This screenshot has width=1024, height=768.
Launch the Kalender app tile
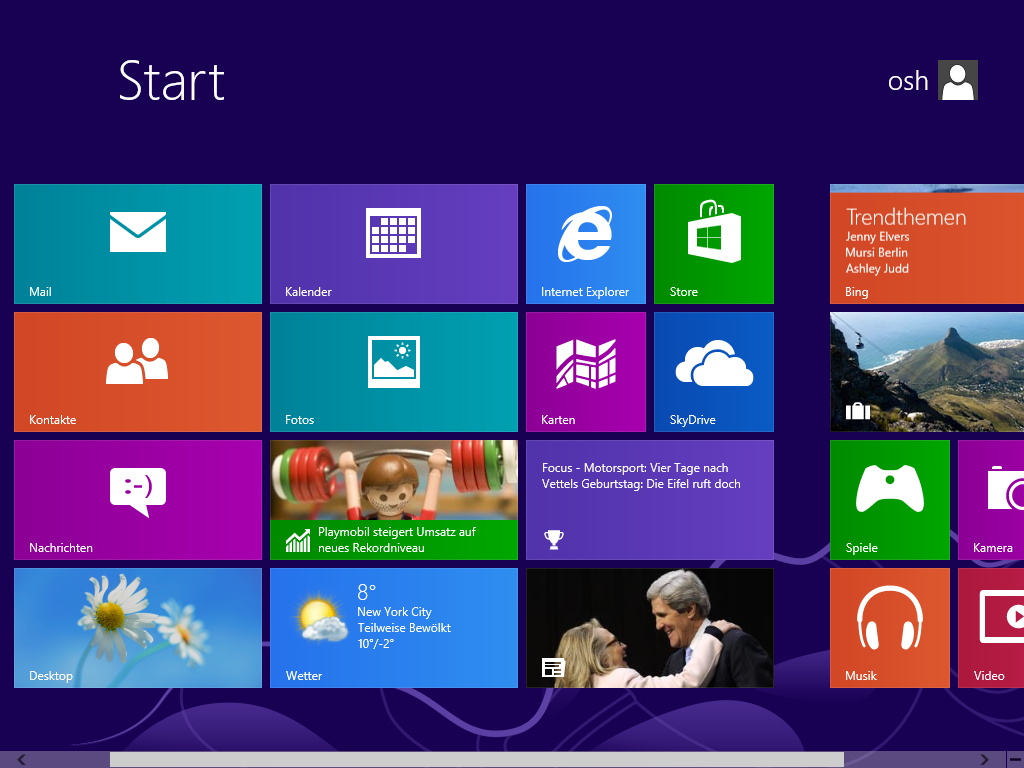click(x=394, y=243)
